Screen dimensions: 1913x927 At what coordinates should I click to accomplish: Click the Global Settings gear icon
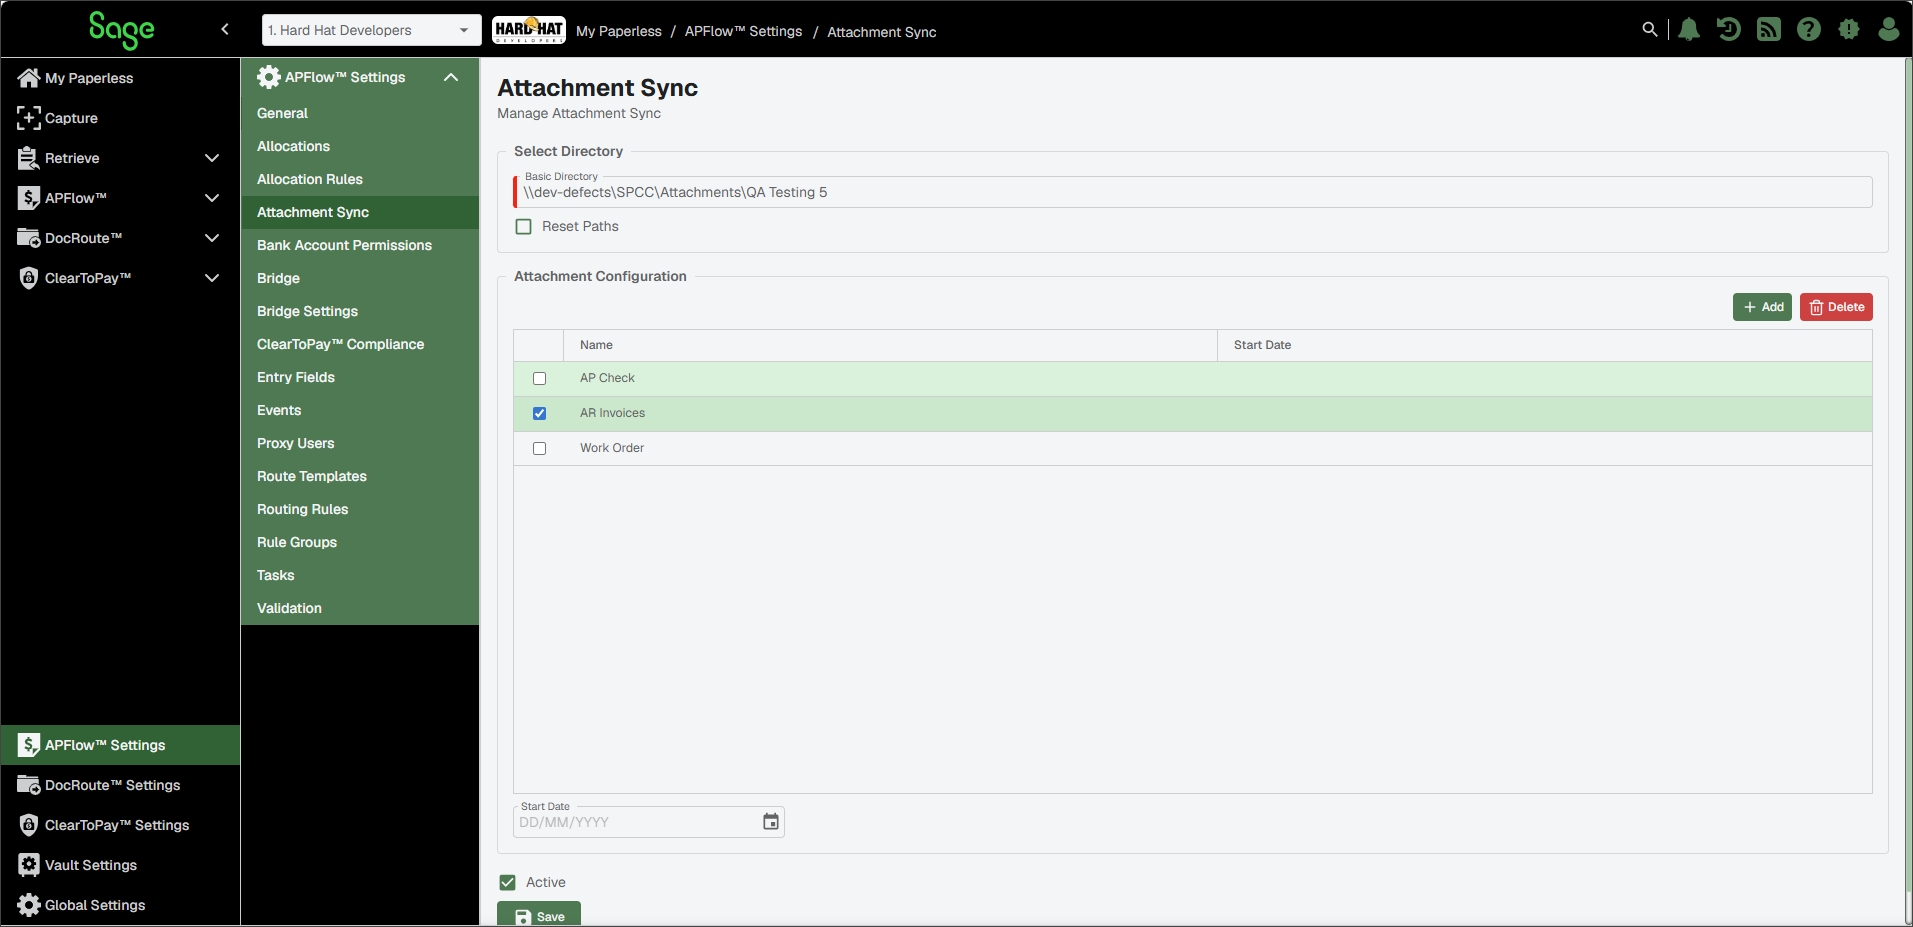29,905
